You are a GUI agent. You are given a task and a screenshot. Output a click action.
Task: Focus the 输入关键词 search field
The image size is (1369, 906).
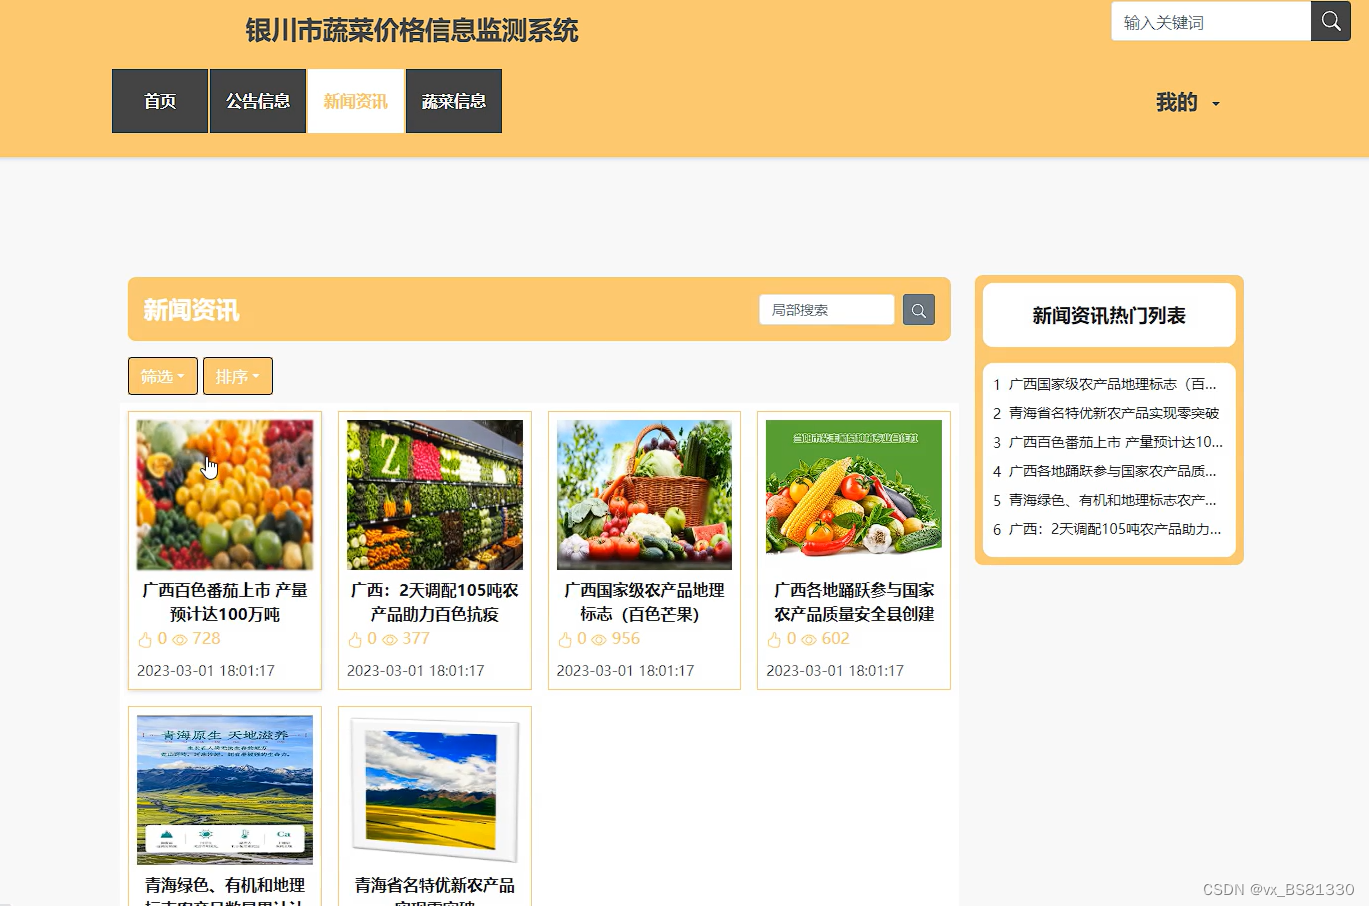(x=1211, y=21)
